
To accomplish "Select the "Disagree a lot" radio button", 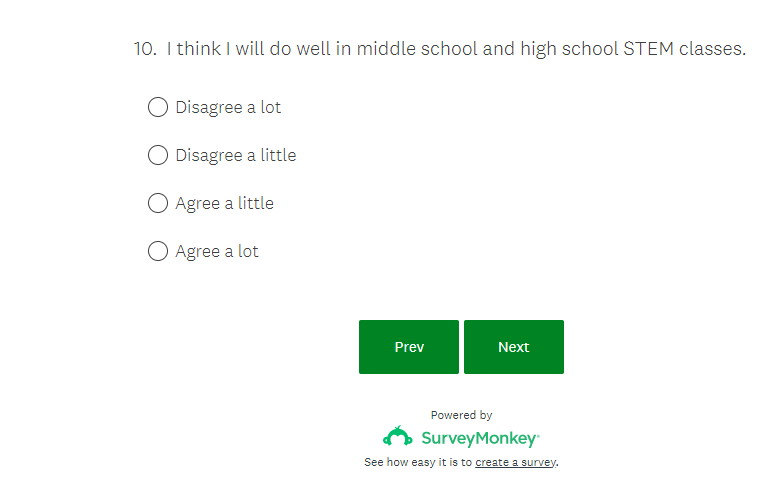I will [x=157, y=107].
